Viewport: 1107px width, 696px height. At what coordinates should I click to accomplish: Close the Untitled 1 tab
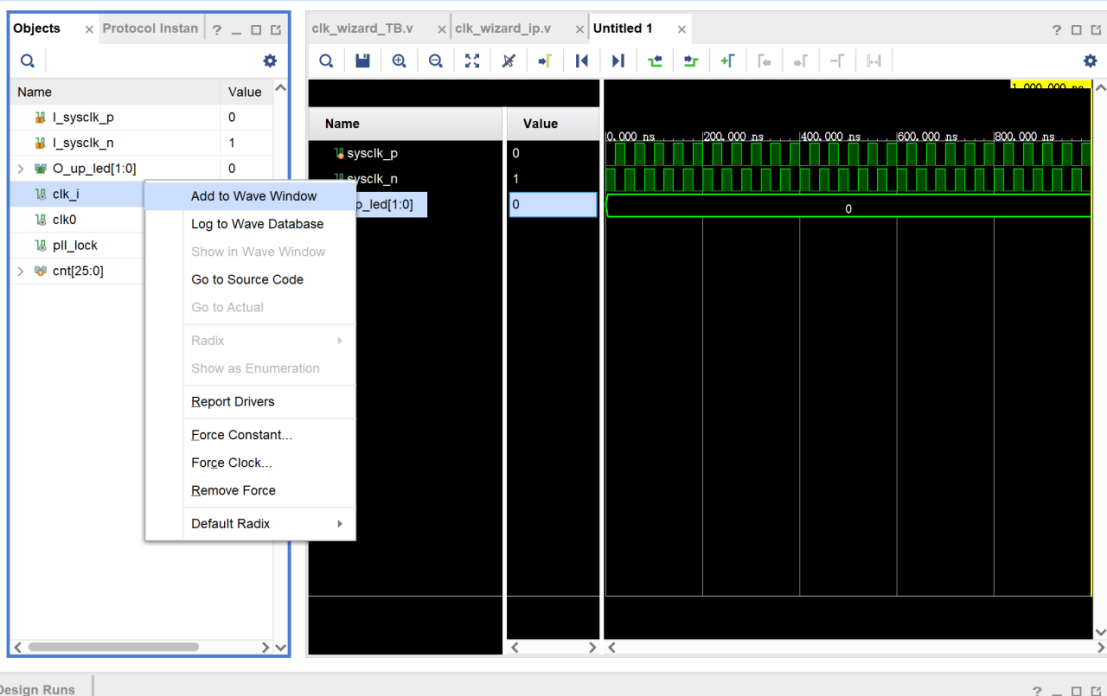[681, 30]
